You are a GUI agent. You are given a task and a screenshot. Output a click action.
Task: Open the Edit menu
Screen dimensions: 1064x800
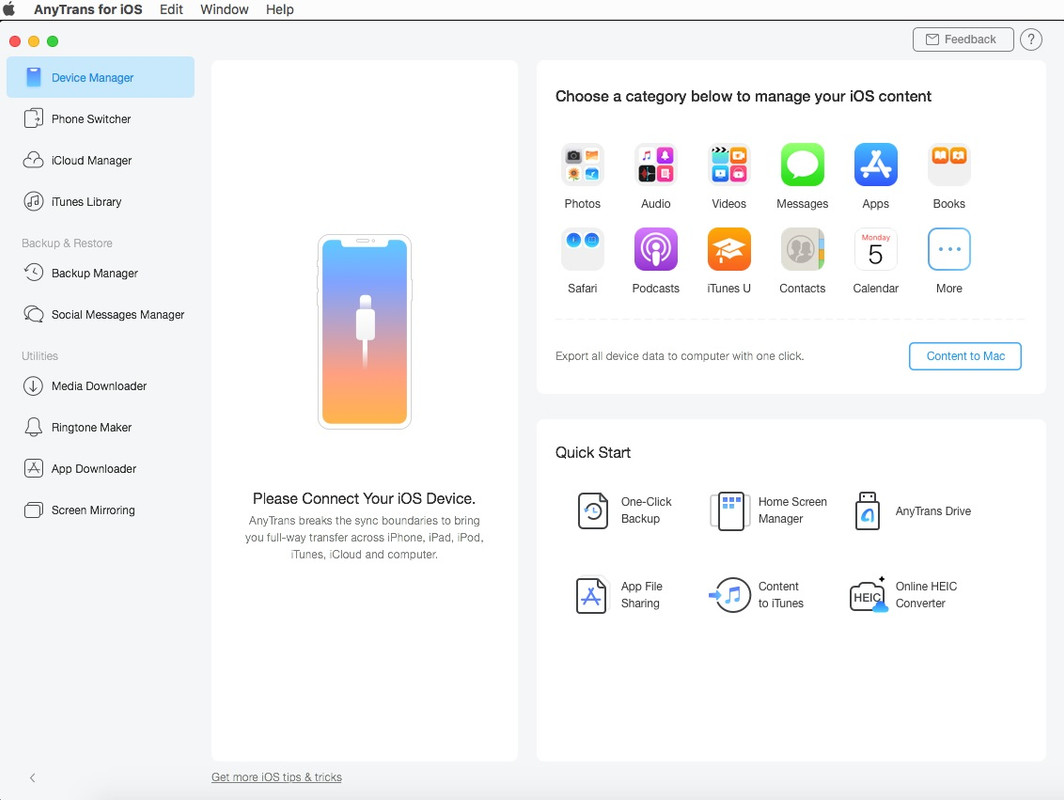tap(171, 9)
